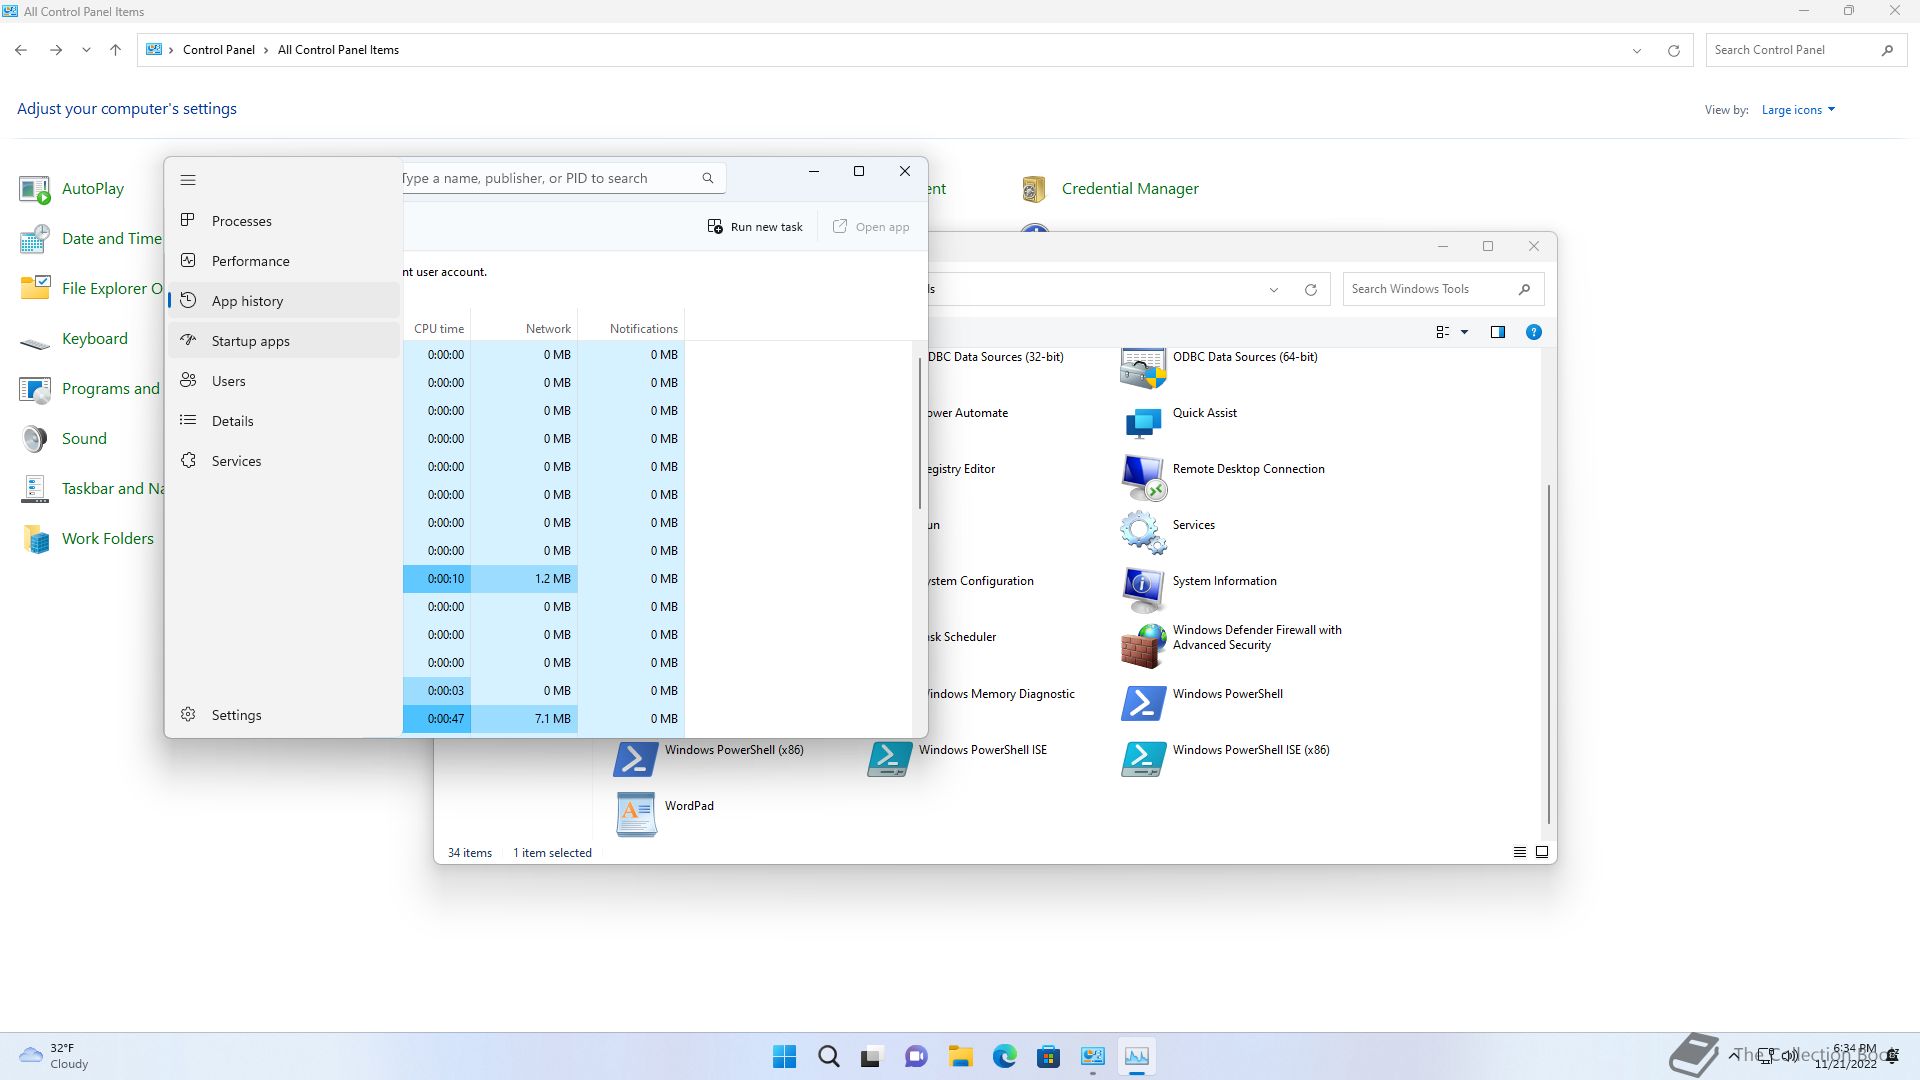Select the 0:00:47 CPU time cell
This screenshot has width=1920, height=1080.
tap(437, 719)
